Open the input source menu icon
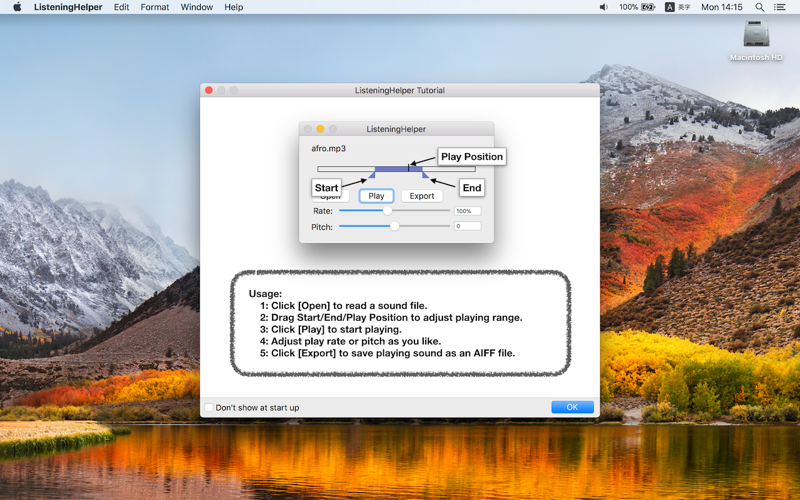Image resolution: width=800 pixels, height=500 pixels. tap(670, 7)
